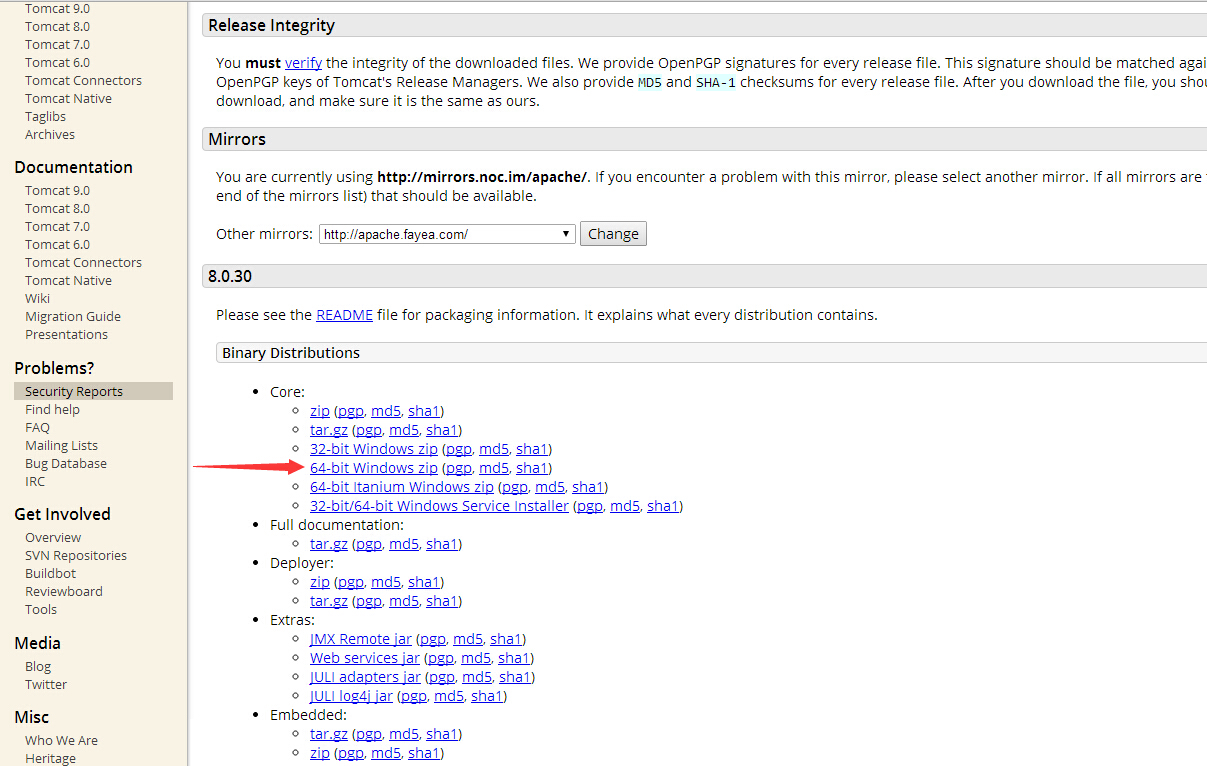Download the 32-bit Windows zip

tap(373, 449)
